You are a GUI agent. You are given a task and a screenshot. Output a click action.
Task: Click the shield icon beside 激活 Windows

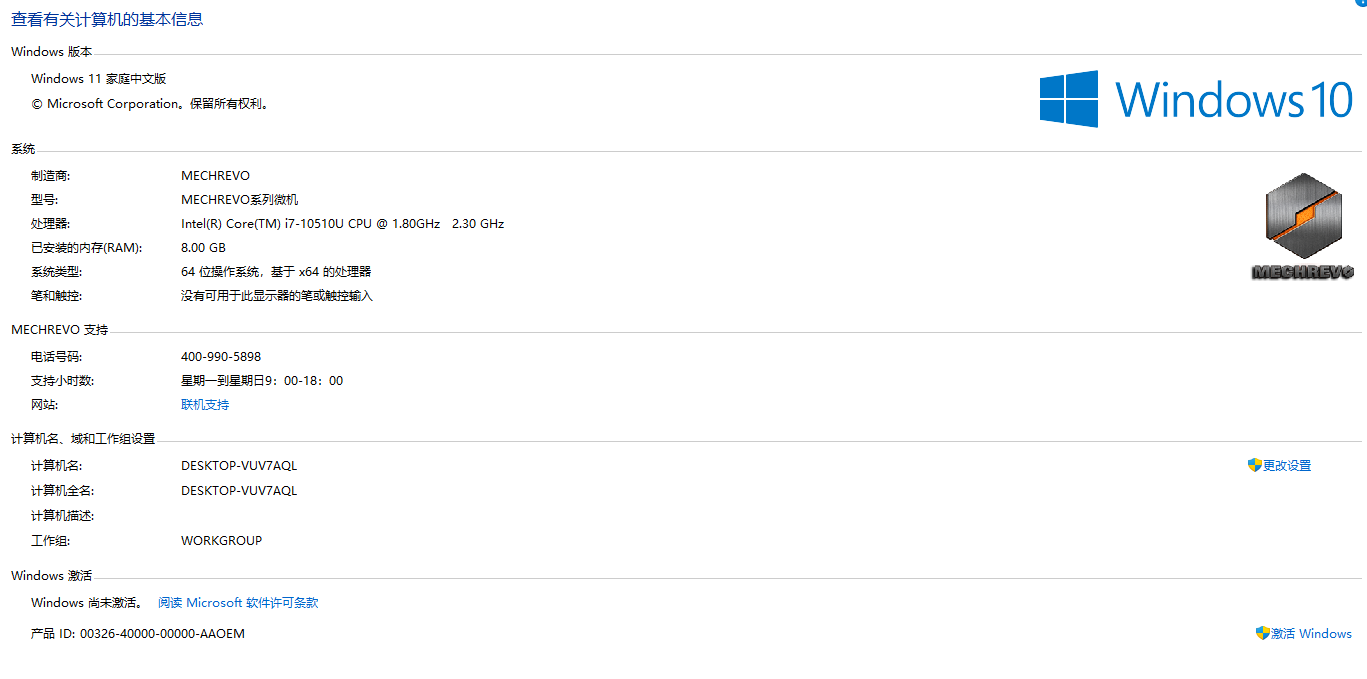(x=1262, y=633)
